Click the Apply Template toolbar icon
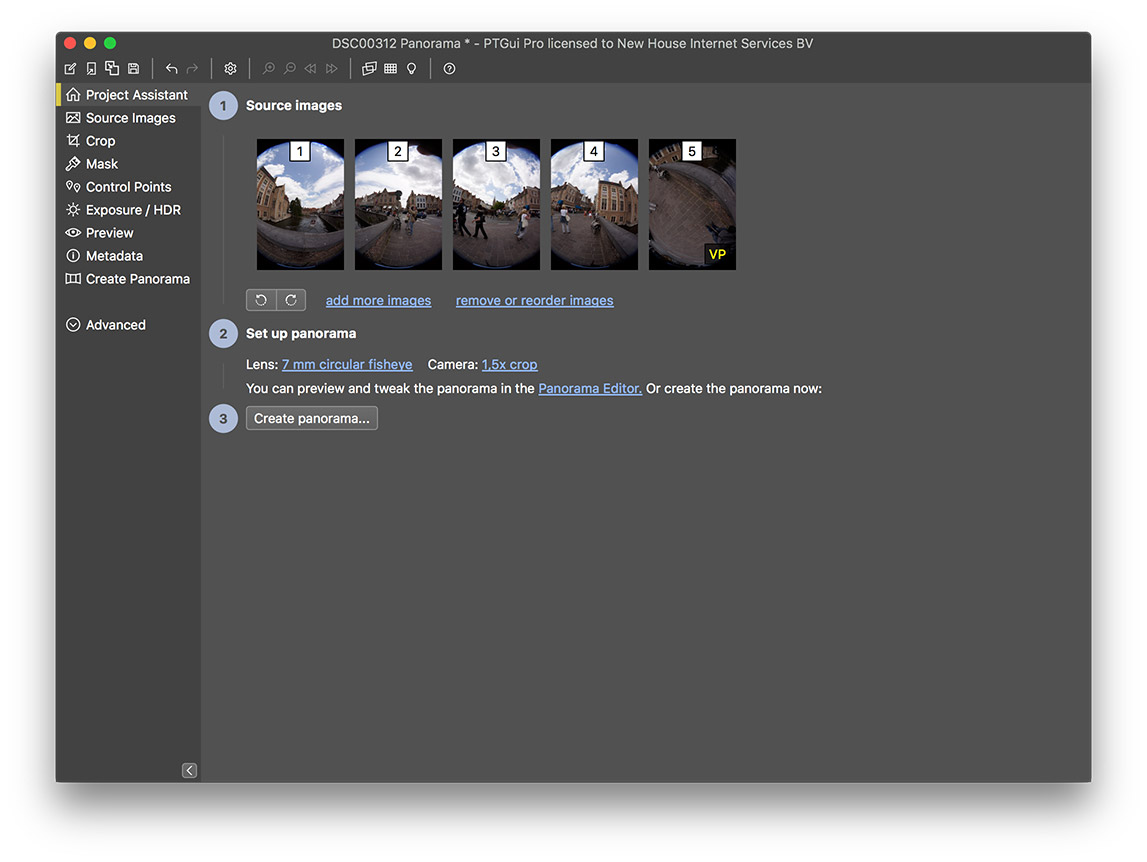The image size is (1147, 862). [112, 68]
